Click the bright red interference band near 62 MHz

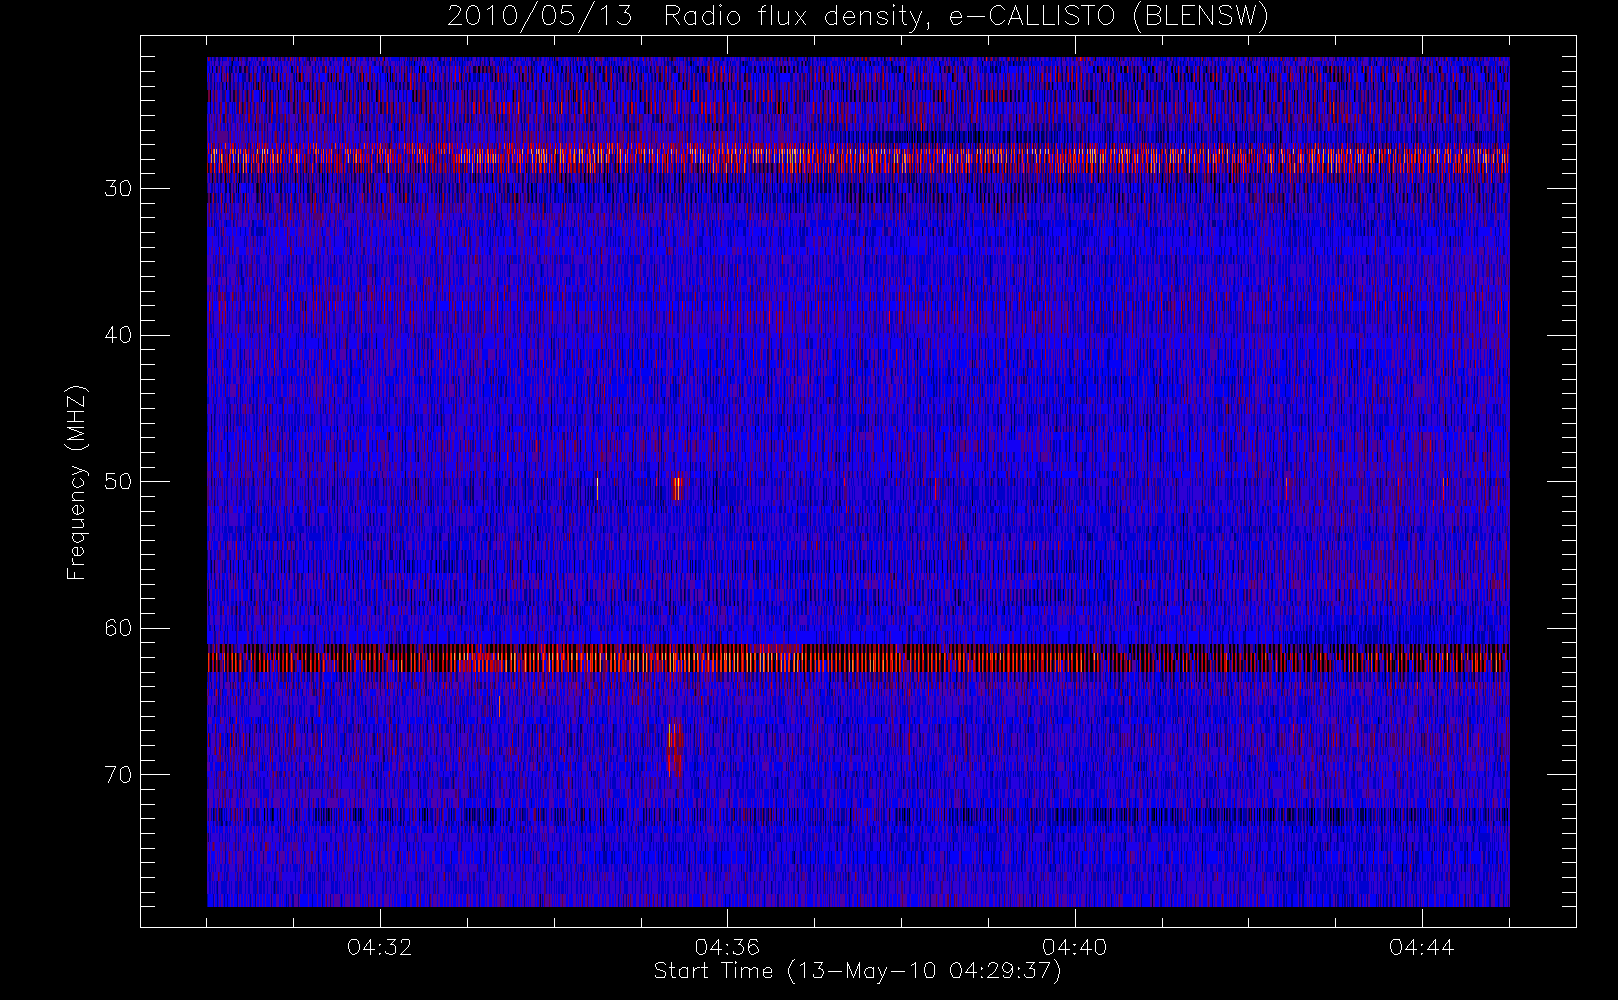858,660
